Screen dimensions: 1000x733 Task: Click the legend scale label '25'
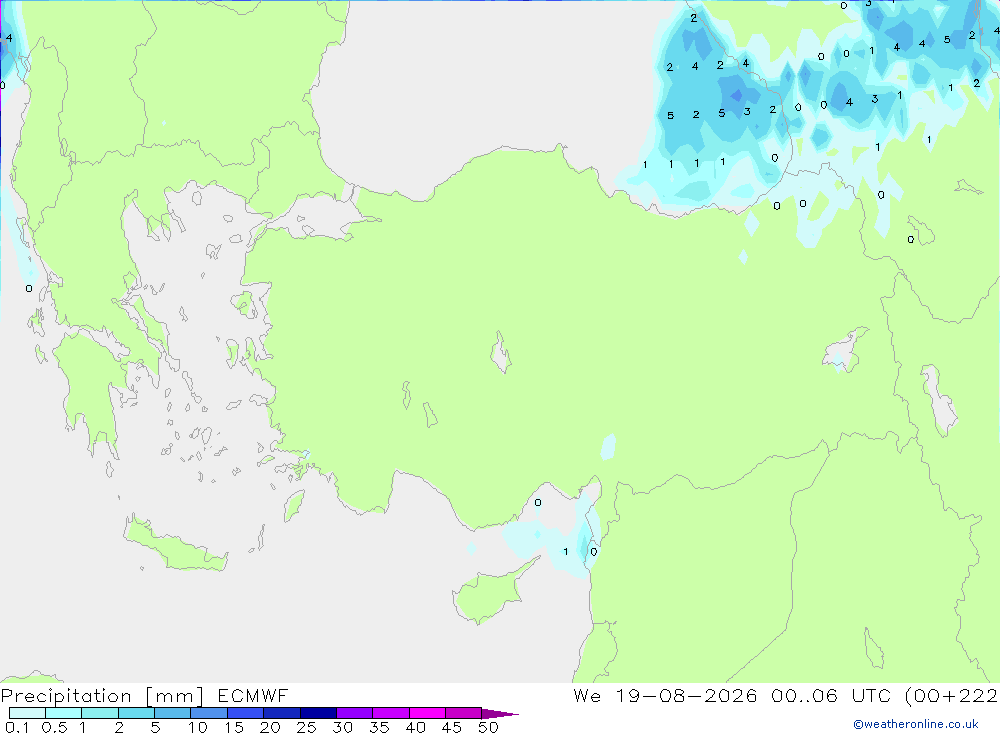(306, 727)
